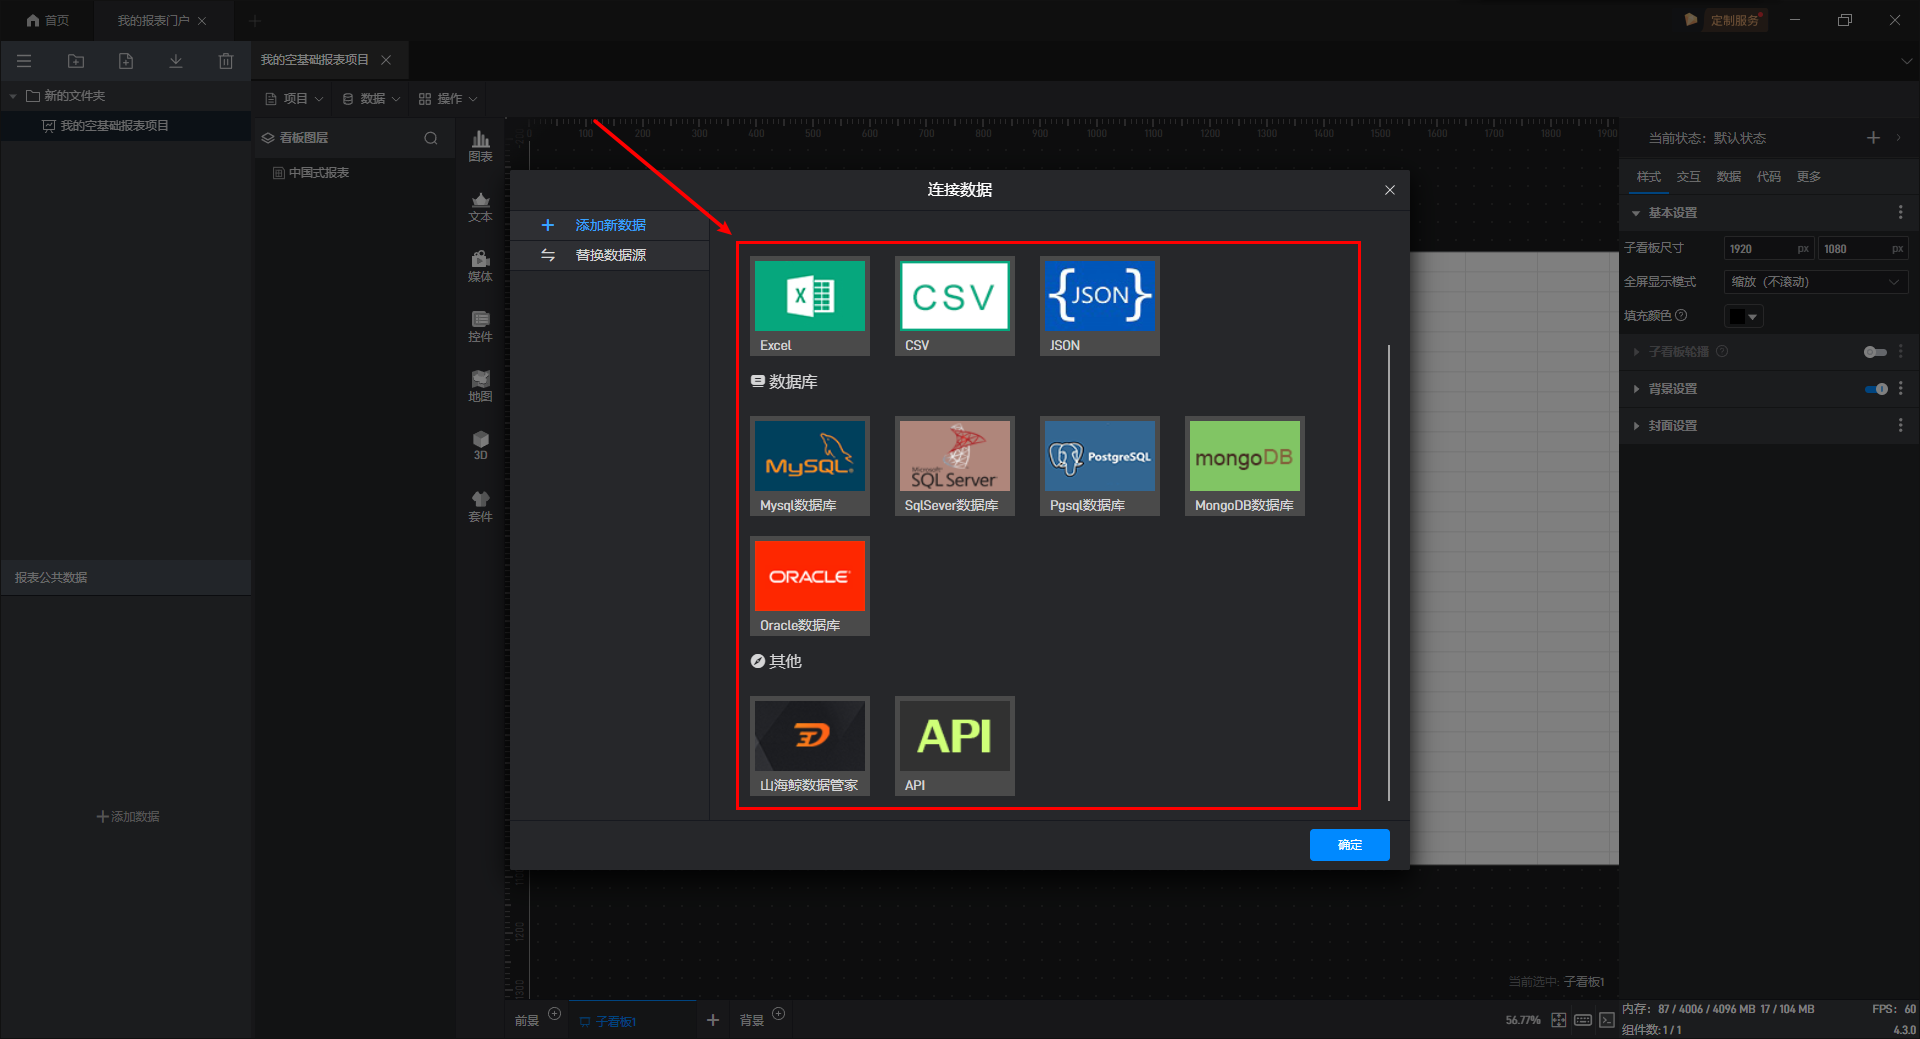Add a new state with the plus icon
Screen dimensions: 1920x1039
(1874, 138)
